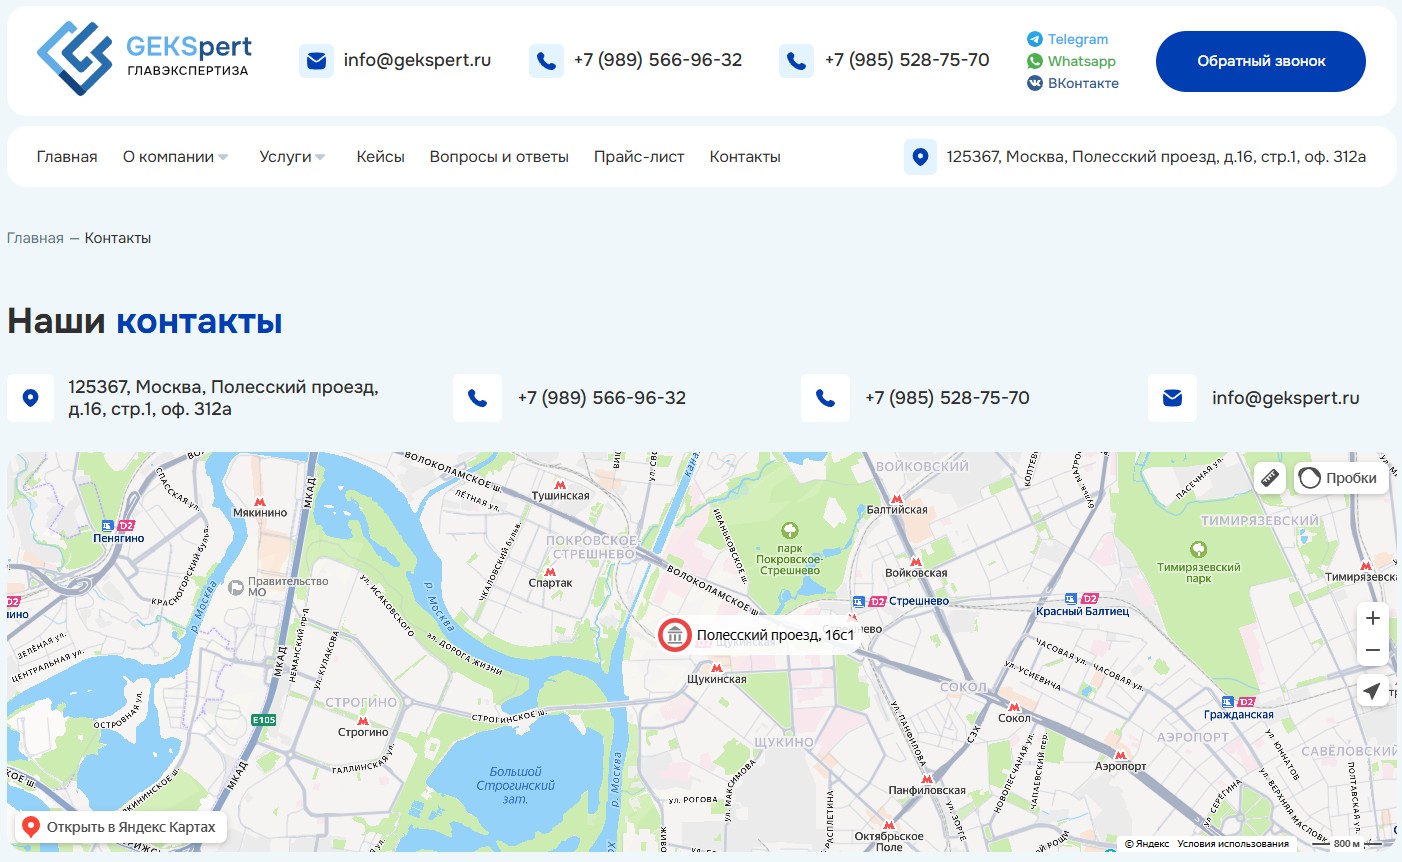Click the Telegram icon
This screenshot has width=1402, height=862.
pos(1035,39)
